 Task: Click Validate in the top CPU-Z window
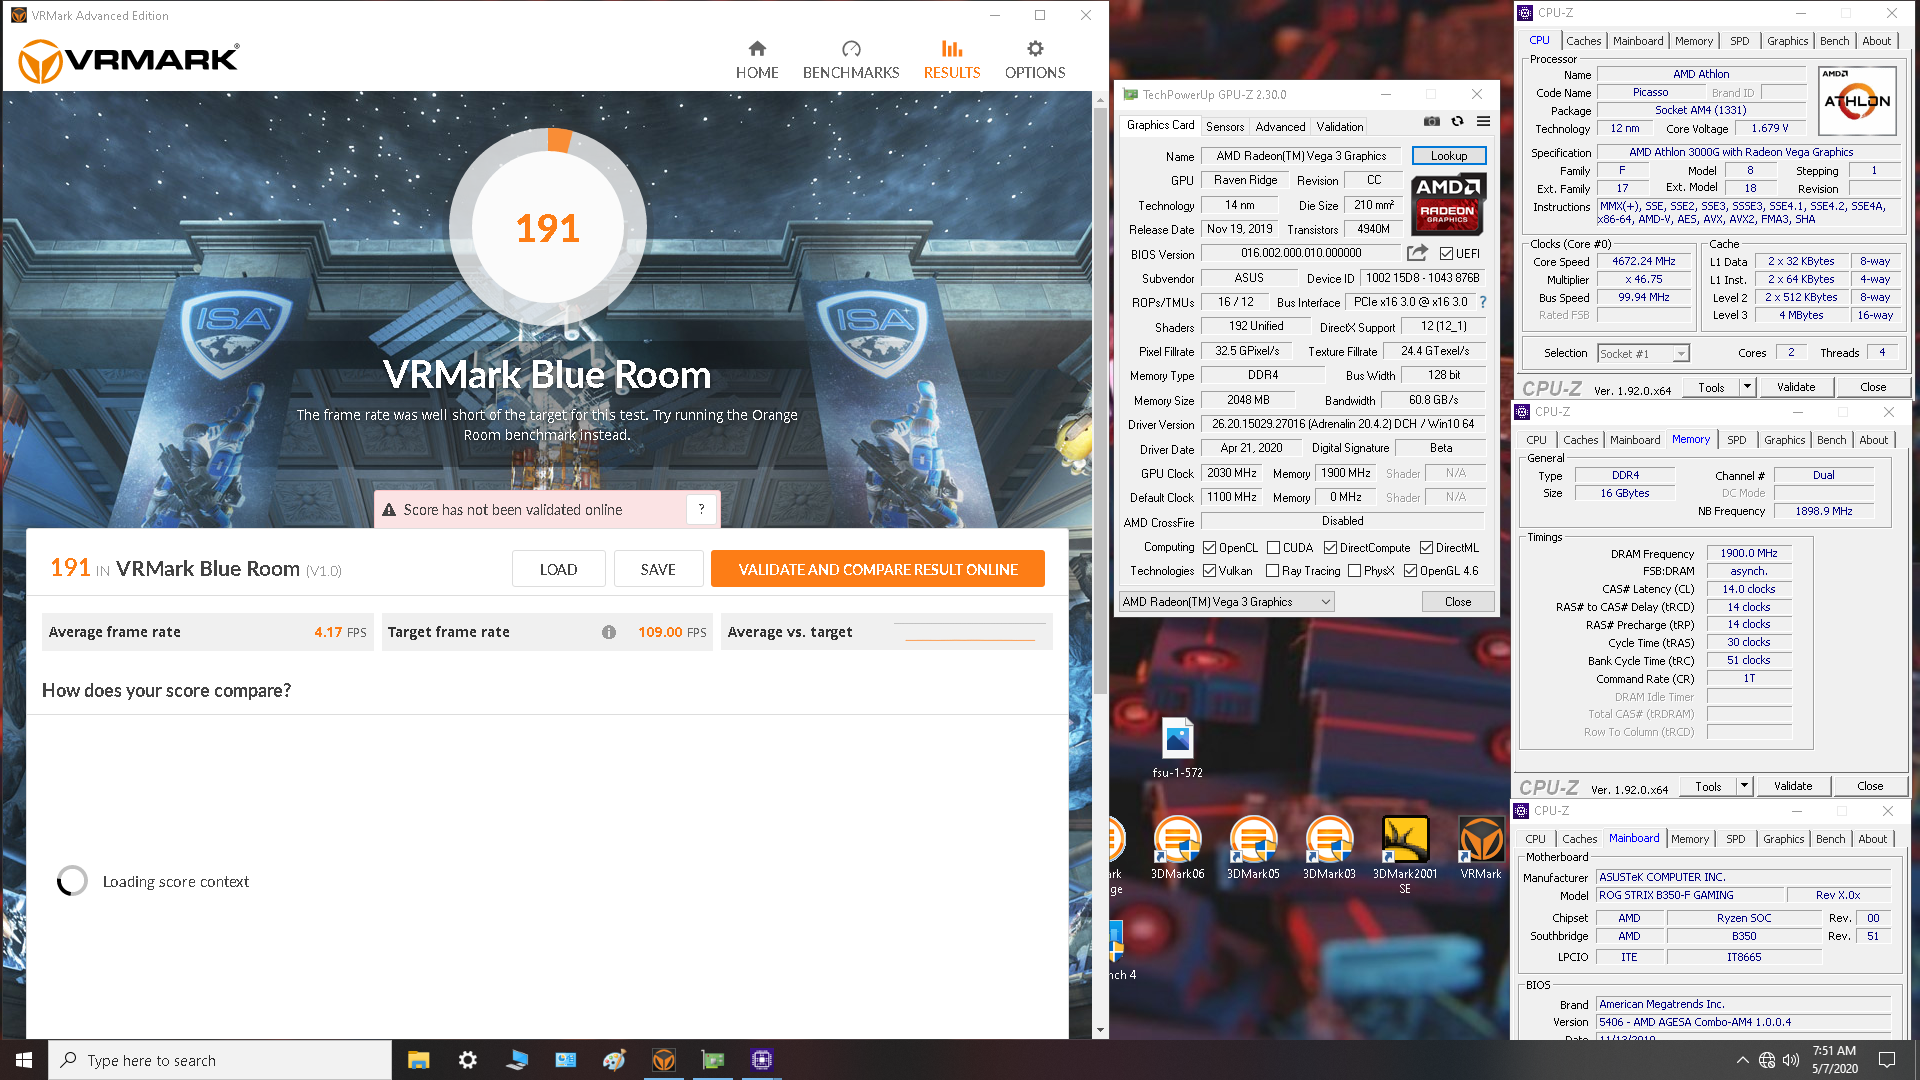1796,387
